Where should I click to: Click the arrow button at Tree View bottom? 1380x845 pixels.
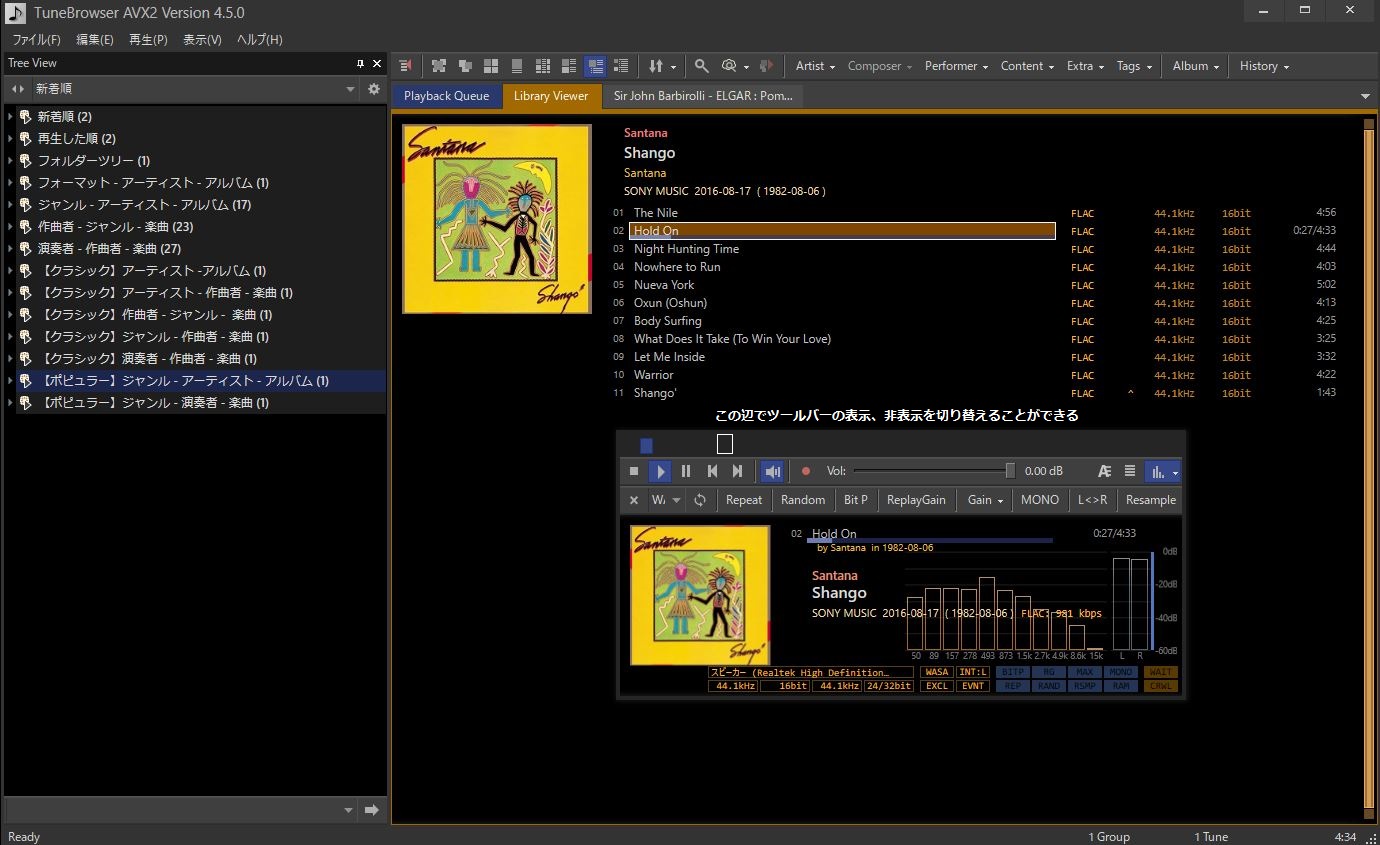(x=372, y=810)
